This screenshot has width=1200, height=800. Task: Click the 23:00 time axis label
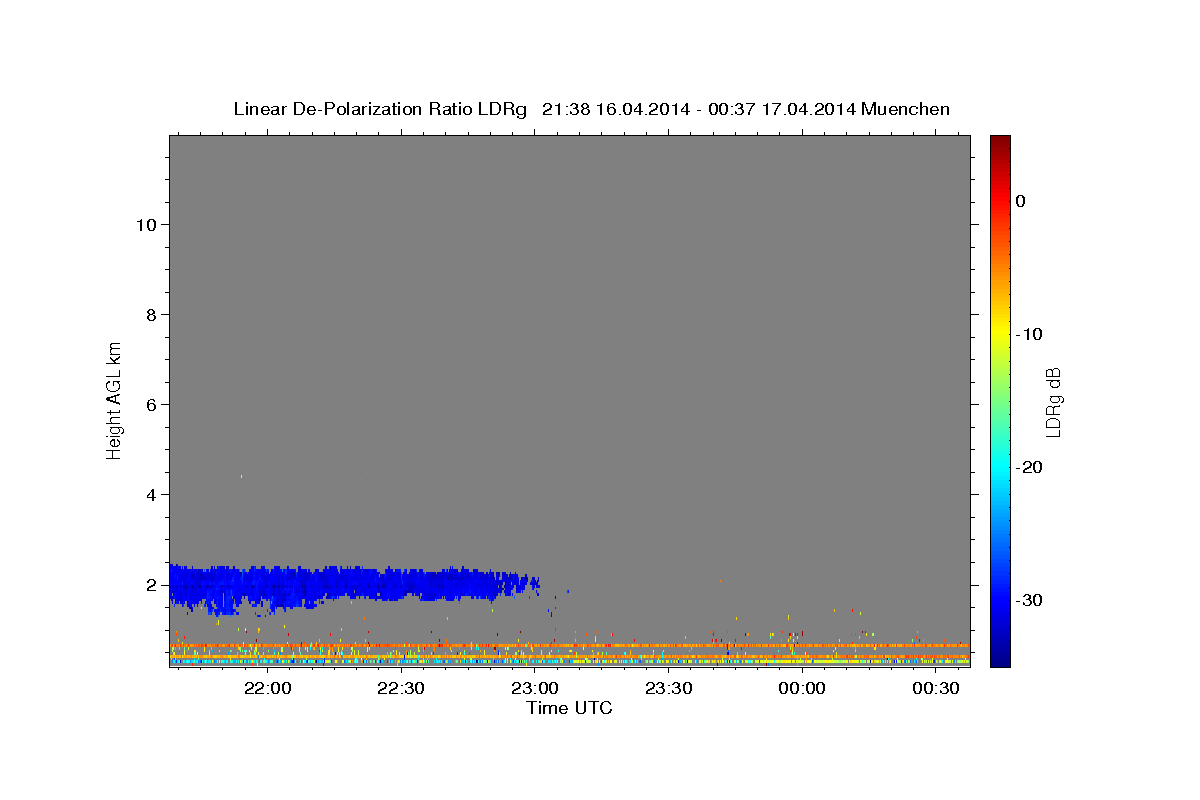(x=535, y=688)
